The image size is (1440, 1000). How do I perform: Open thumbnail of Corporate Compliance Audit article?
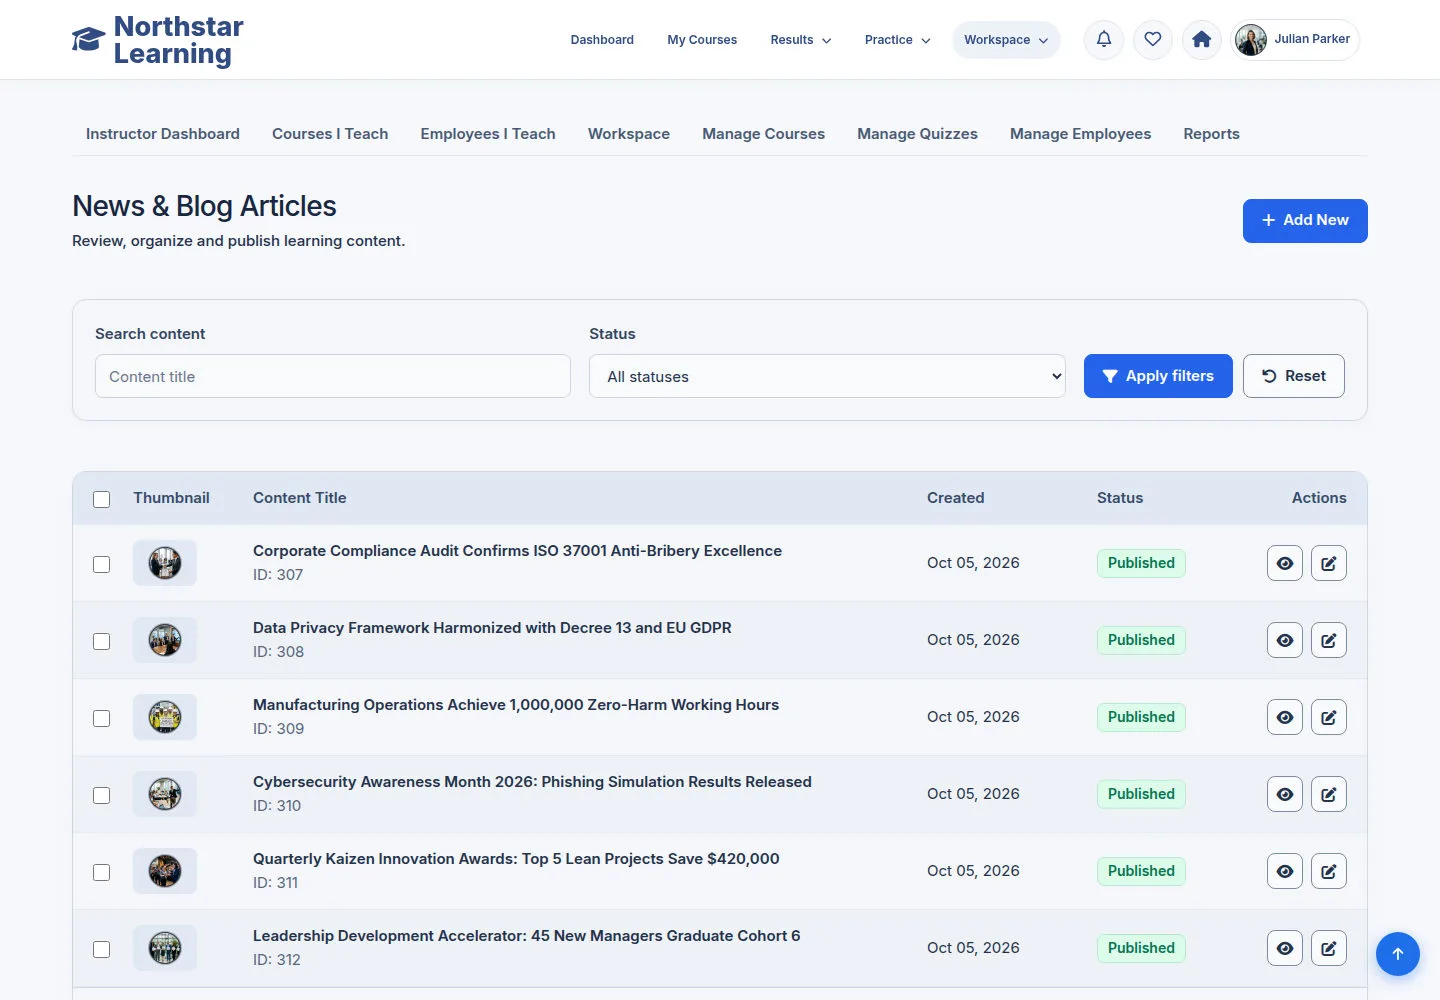pos(165,563)
